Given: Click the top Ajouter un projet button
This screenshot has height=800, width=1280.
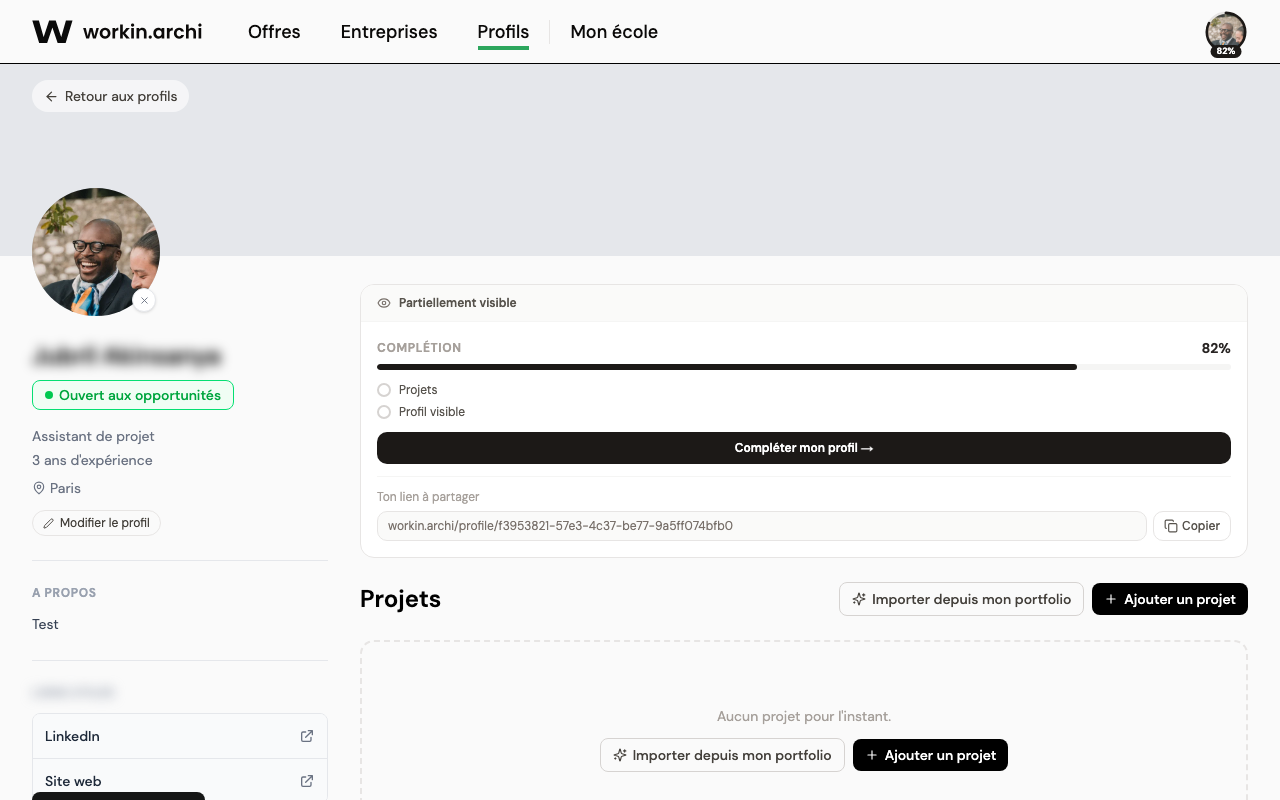Looking at the screenshot, I should [x=1170, y=599].
